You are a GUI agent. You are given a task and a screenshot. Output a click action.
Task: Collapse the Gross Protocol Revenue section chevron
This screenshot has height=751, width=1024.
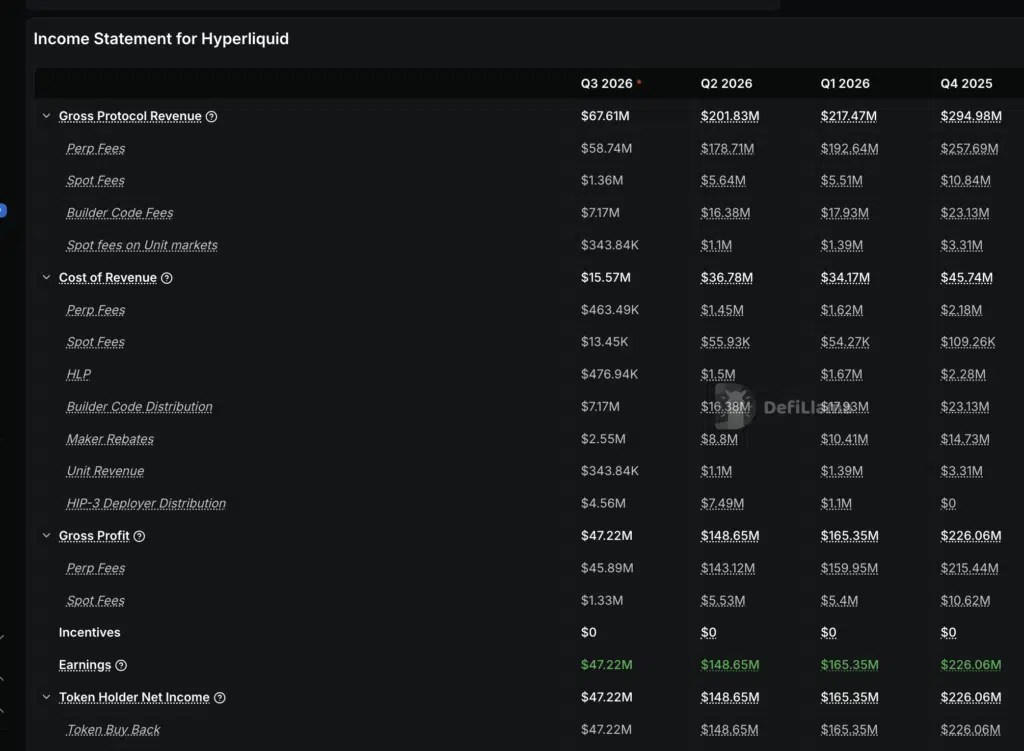click(x=46, y=116)
